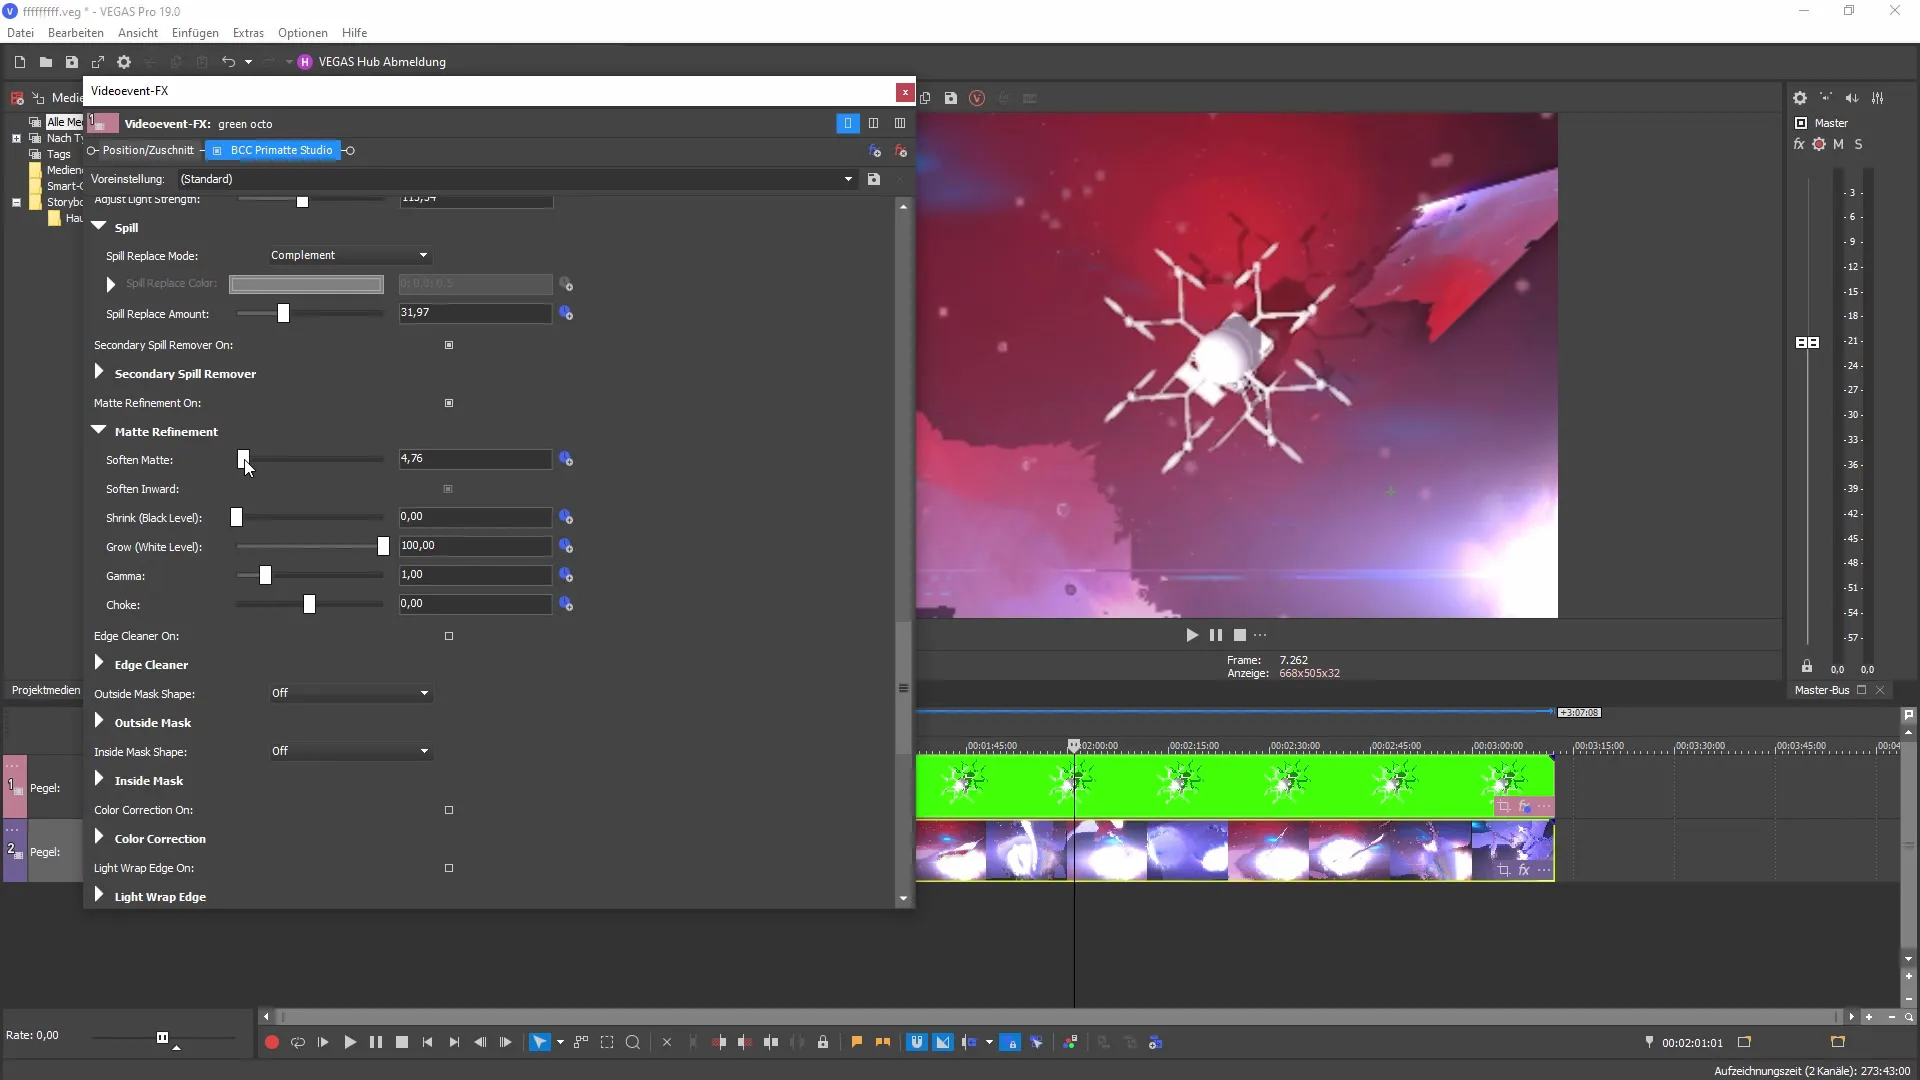Screen dimensions: 1920x1080
Task: Open Inside Mask Shape dropdown
Action: tap(349, 751)
